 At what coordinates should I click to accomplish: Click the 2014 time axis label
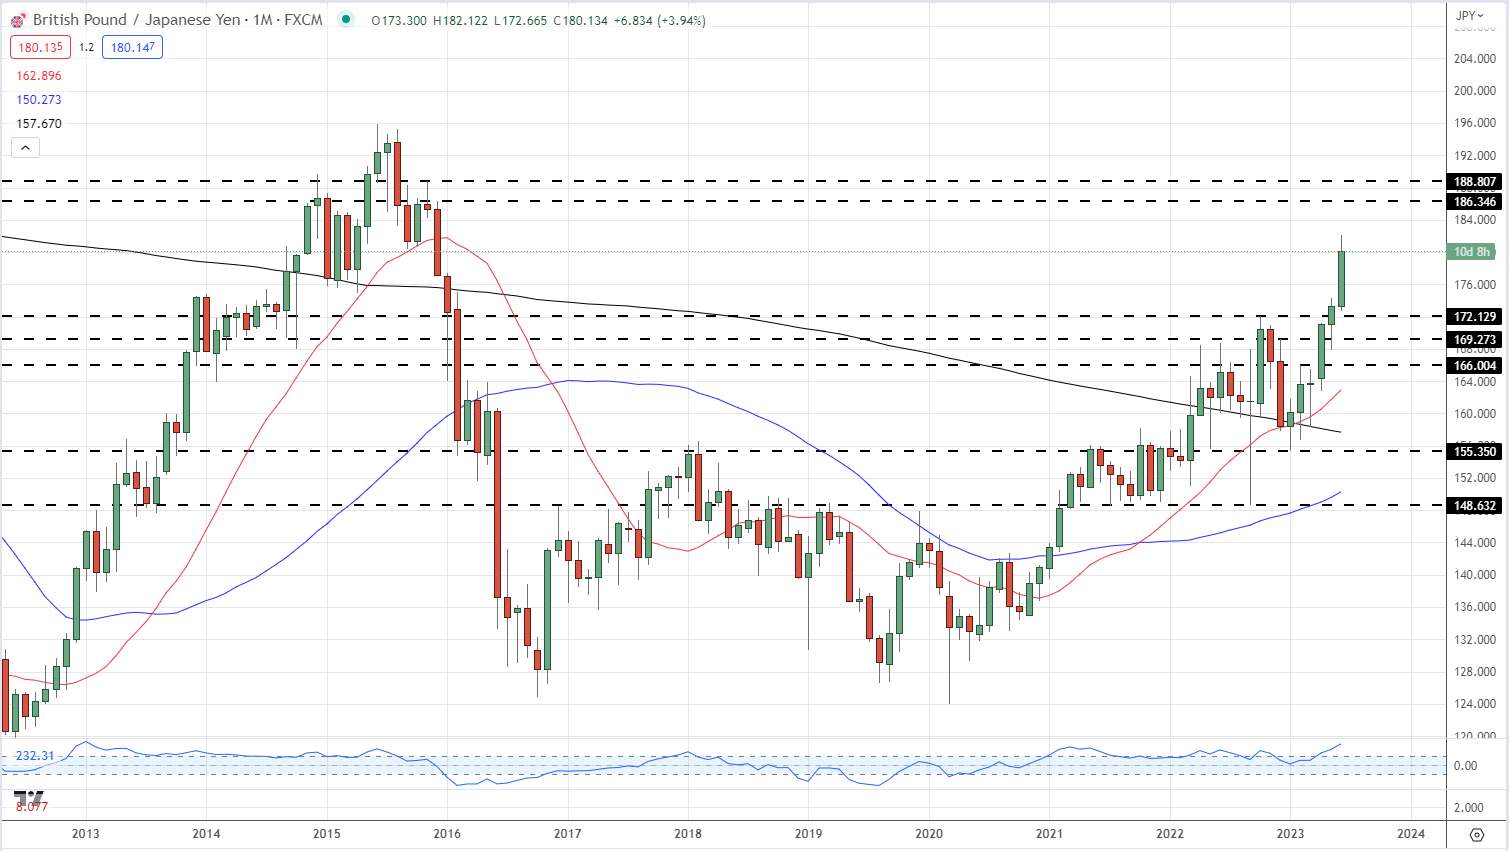(x=206, y=834)
